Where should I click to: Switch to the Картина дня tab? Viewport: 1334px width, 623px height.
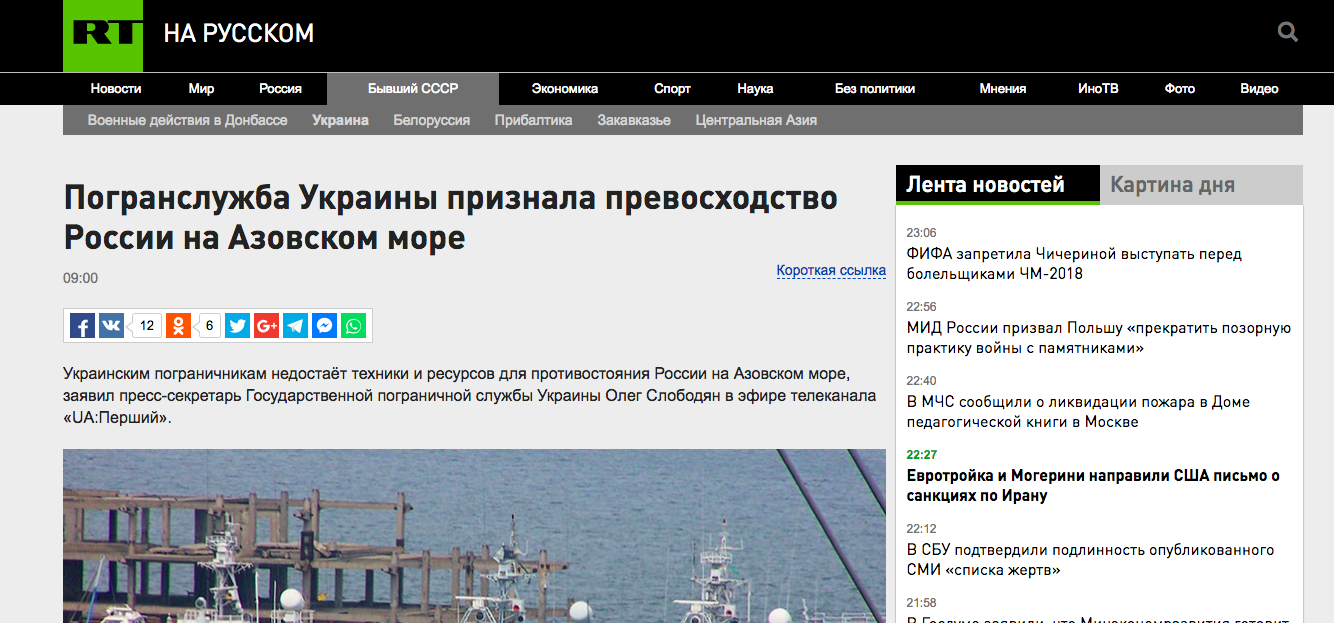[x=1201, y=185]
